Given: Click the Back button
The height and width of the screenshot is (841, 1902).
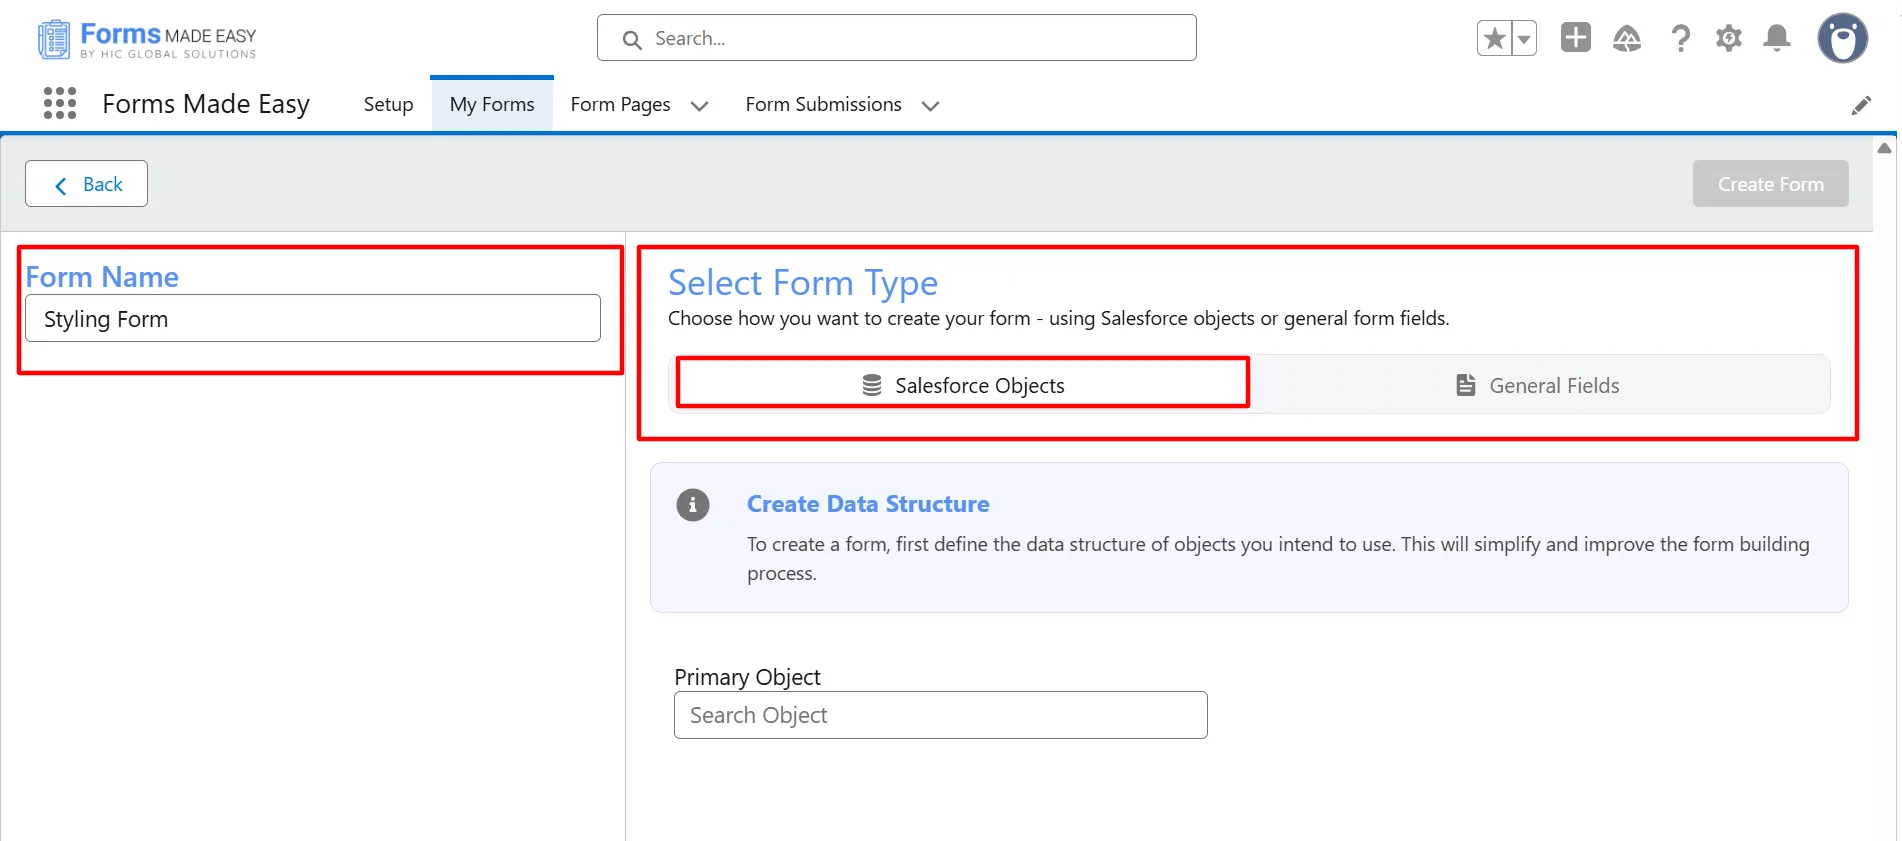Looking at the screenshot, I should (87, 184).
